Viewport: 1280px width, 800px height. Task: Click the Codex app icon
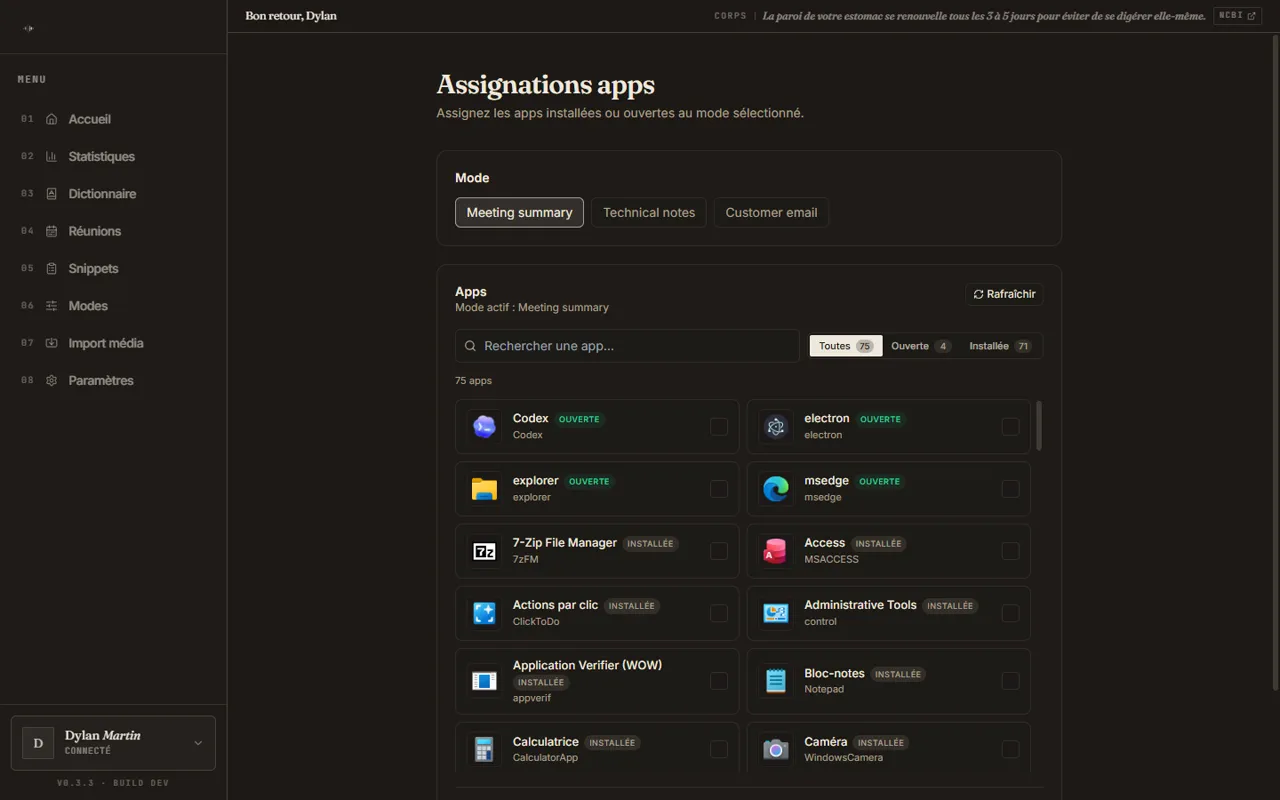coord(484,427)
